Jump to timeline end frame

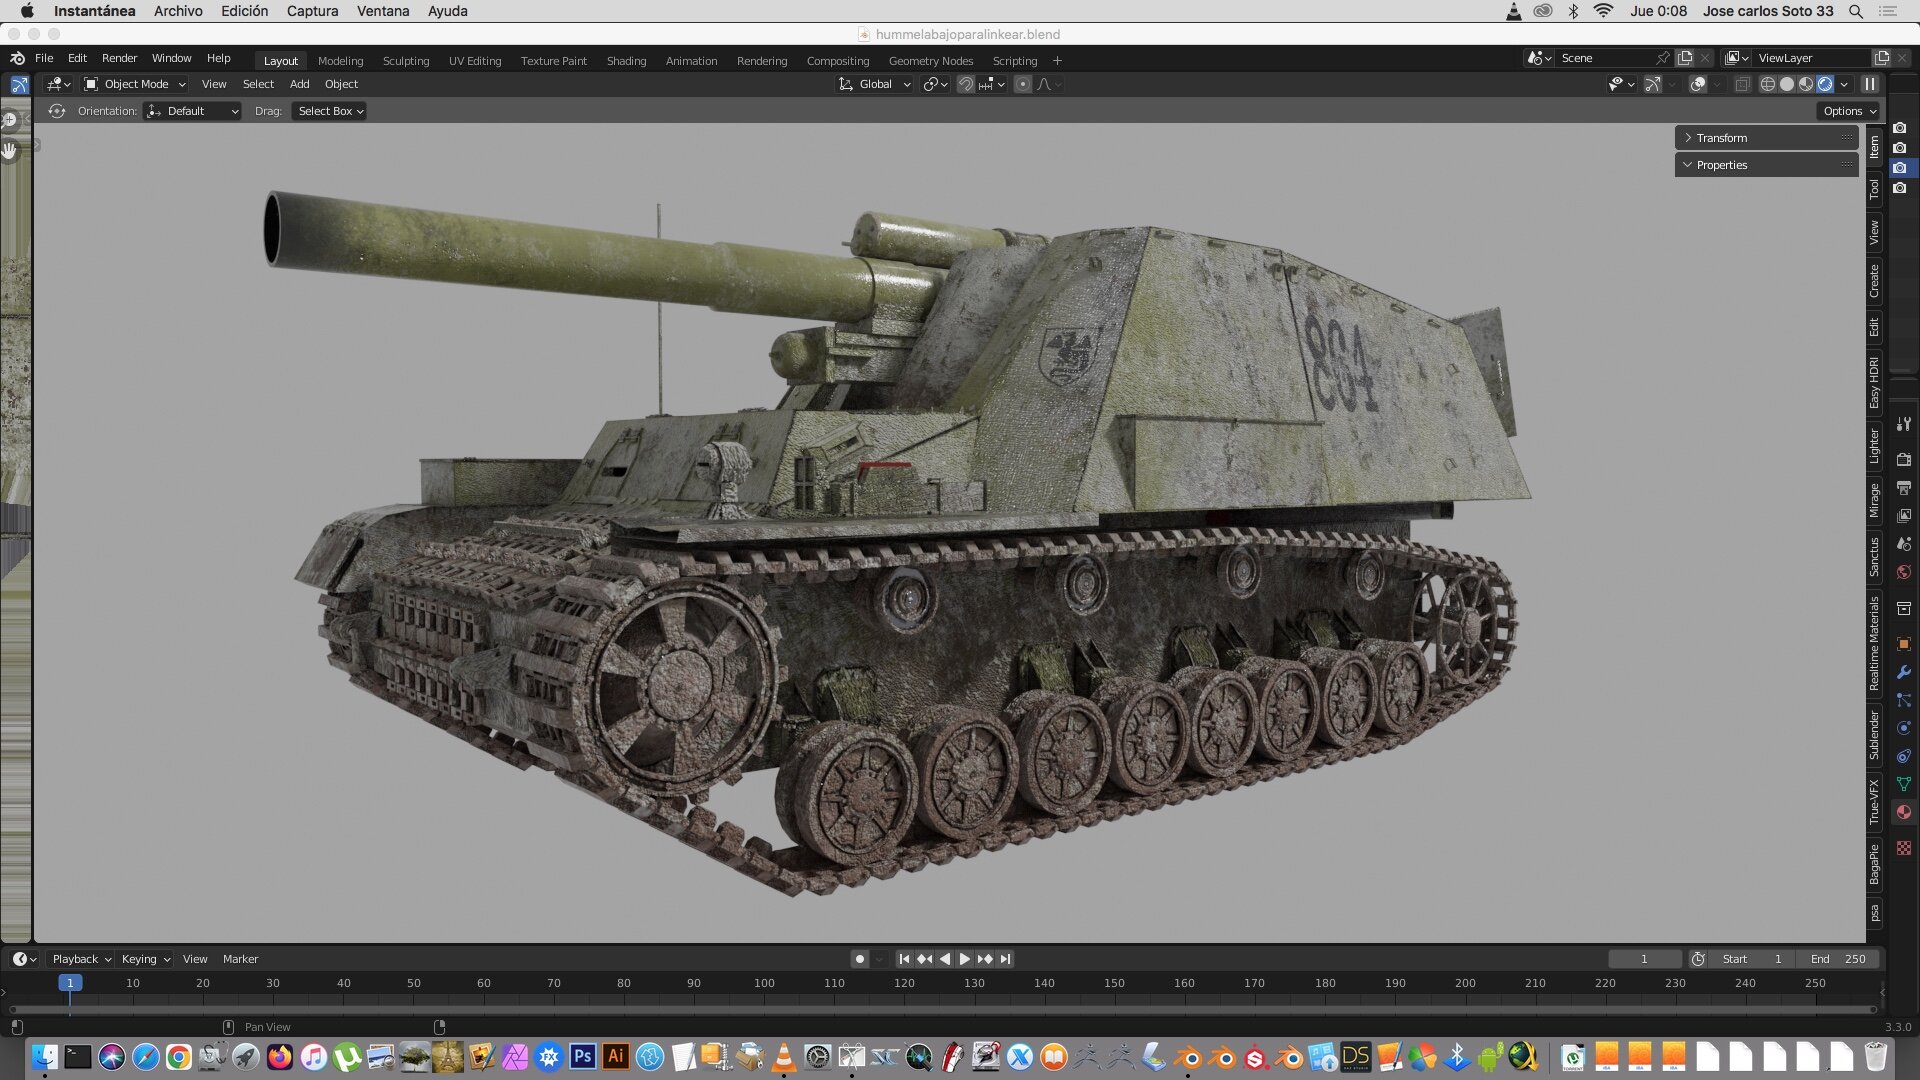tap(1005, 959)
